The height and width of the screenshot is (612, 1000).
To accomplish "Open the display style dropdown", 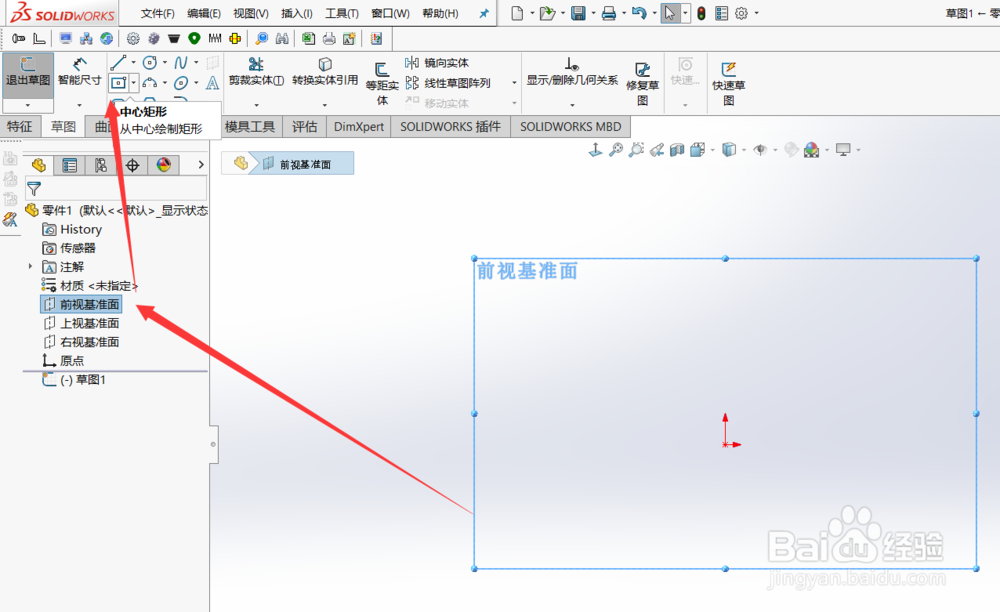I will (x=743, y=149).
